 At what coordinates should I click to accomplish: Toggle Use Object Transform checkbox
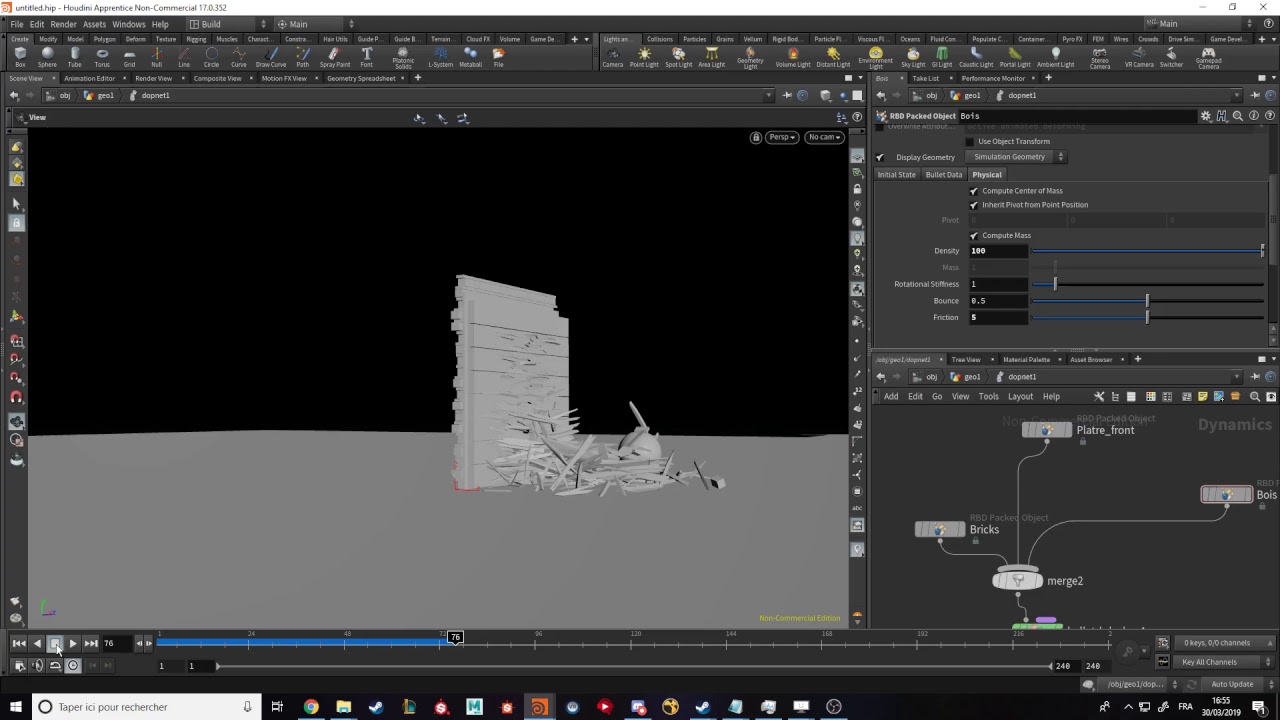pyautogui.click(x=970, y=141)
